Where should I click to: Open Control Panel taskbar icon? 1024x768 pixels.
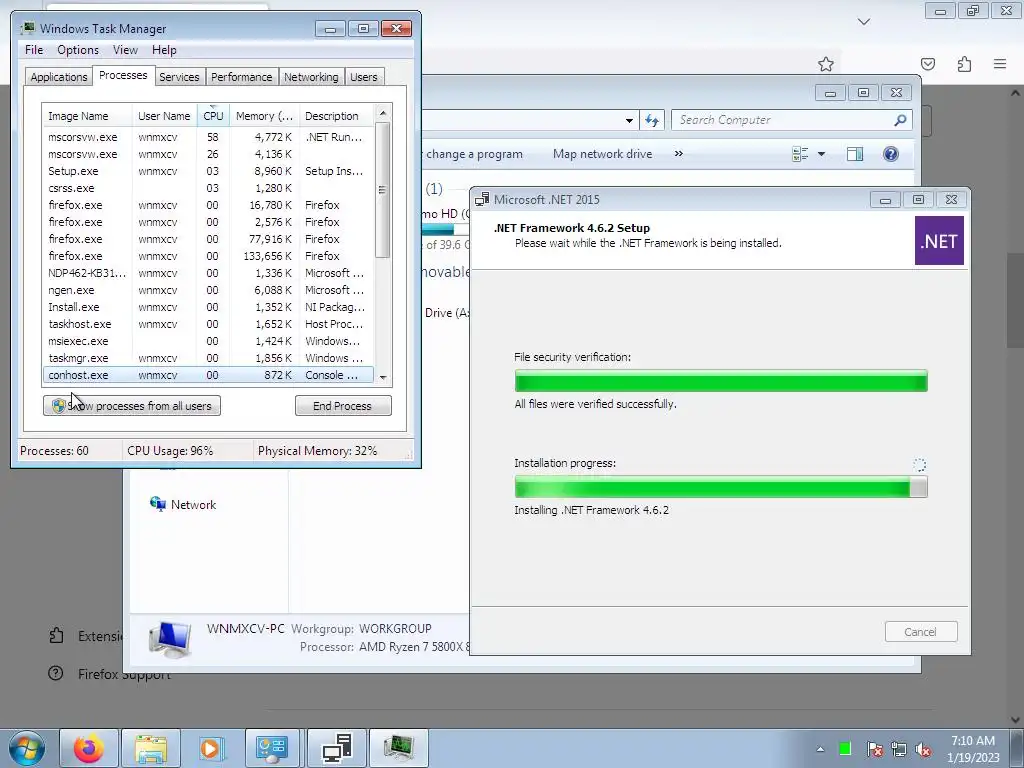point(272,748)
